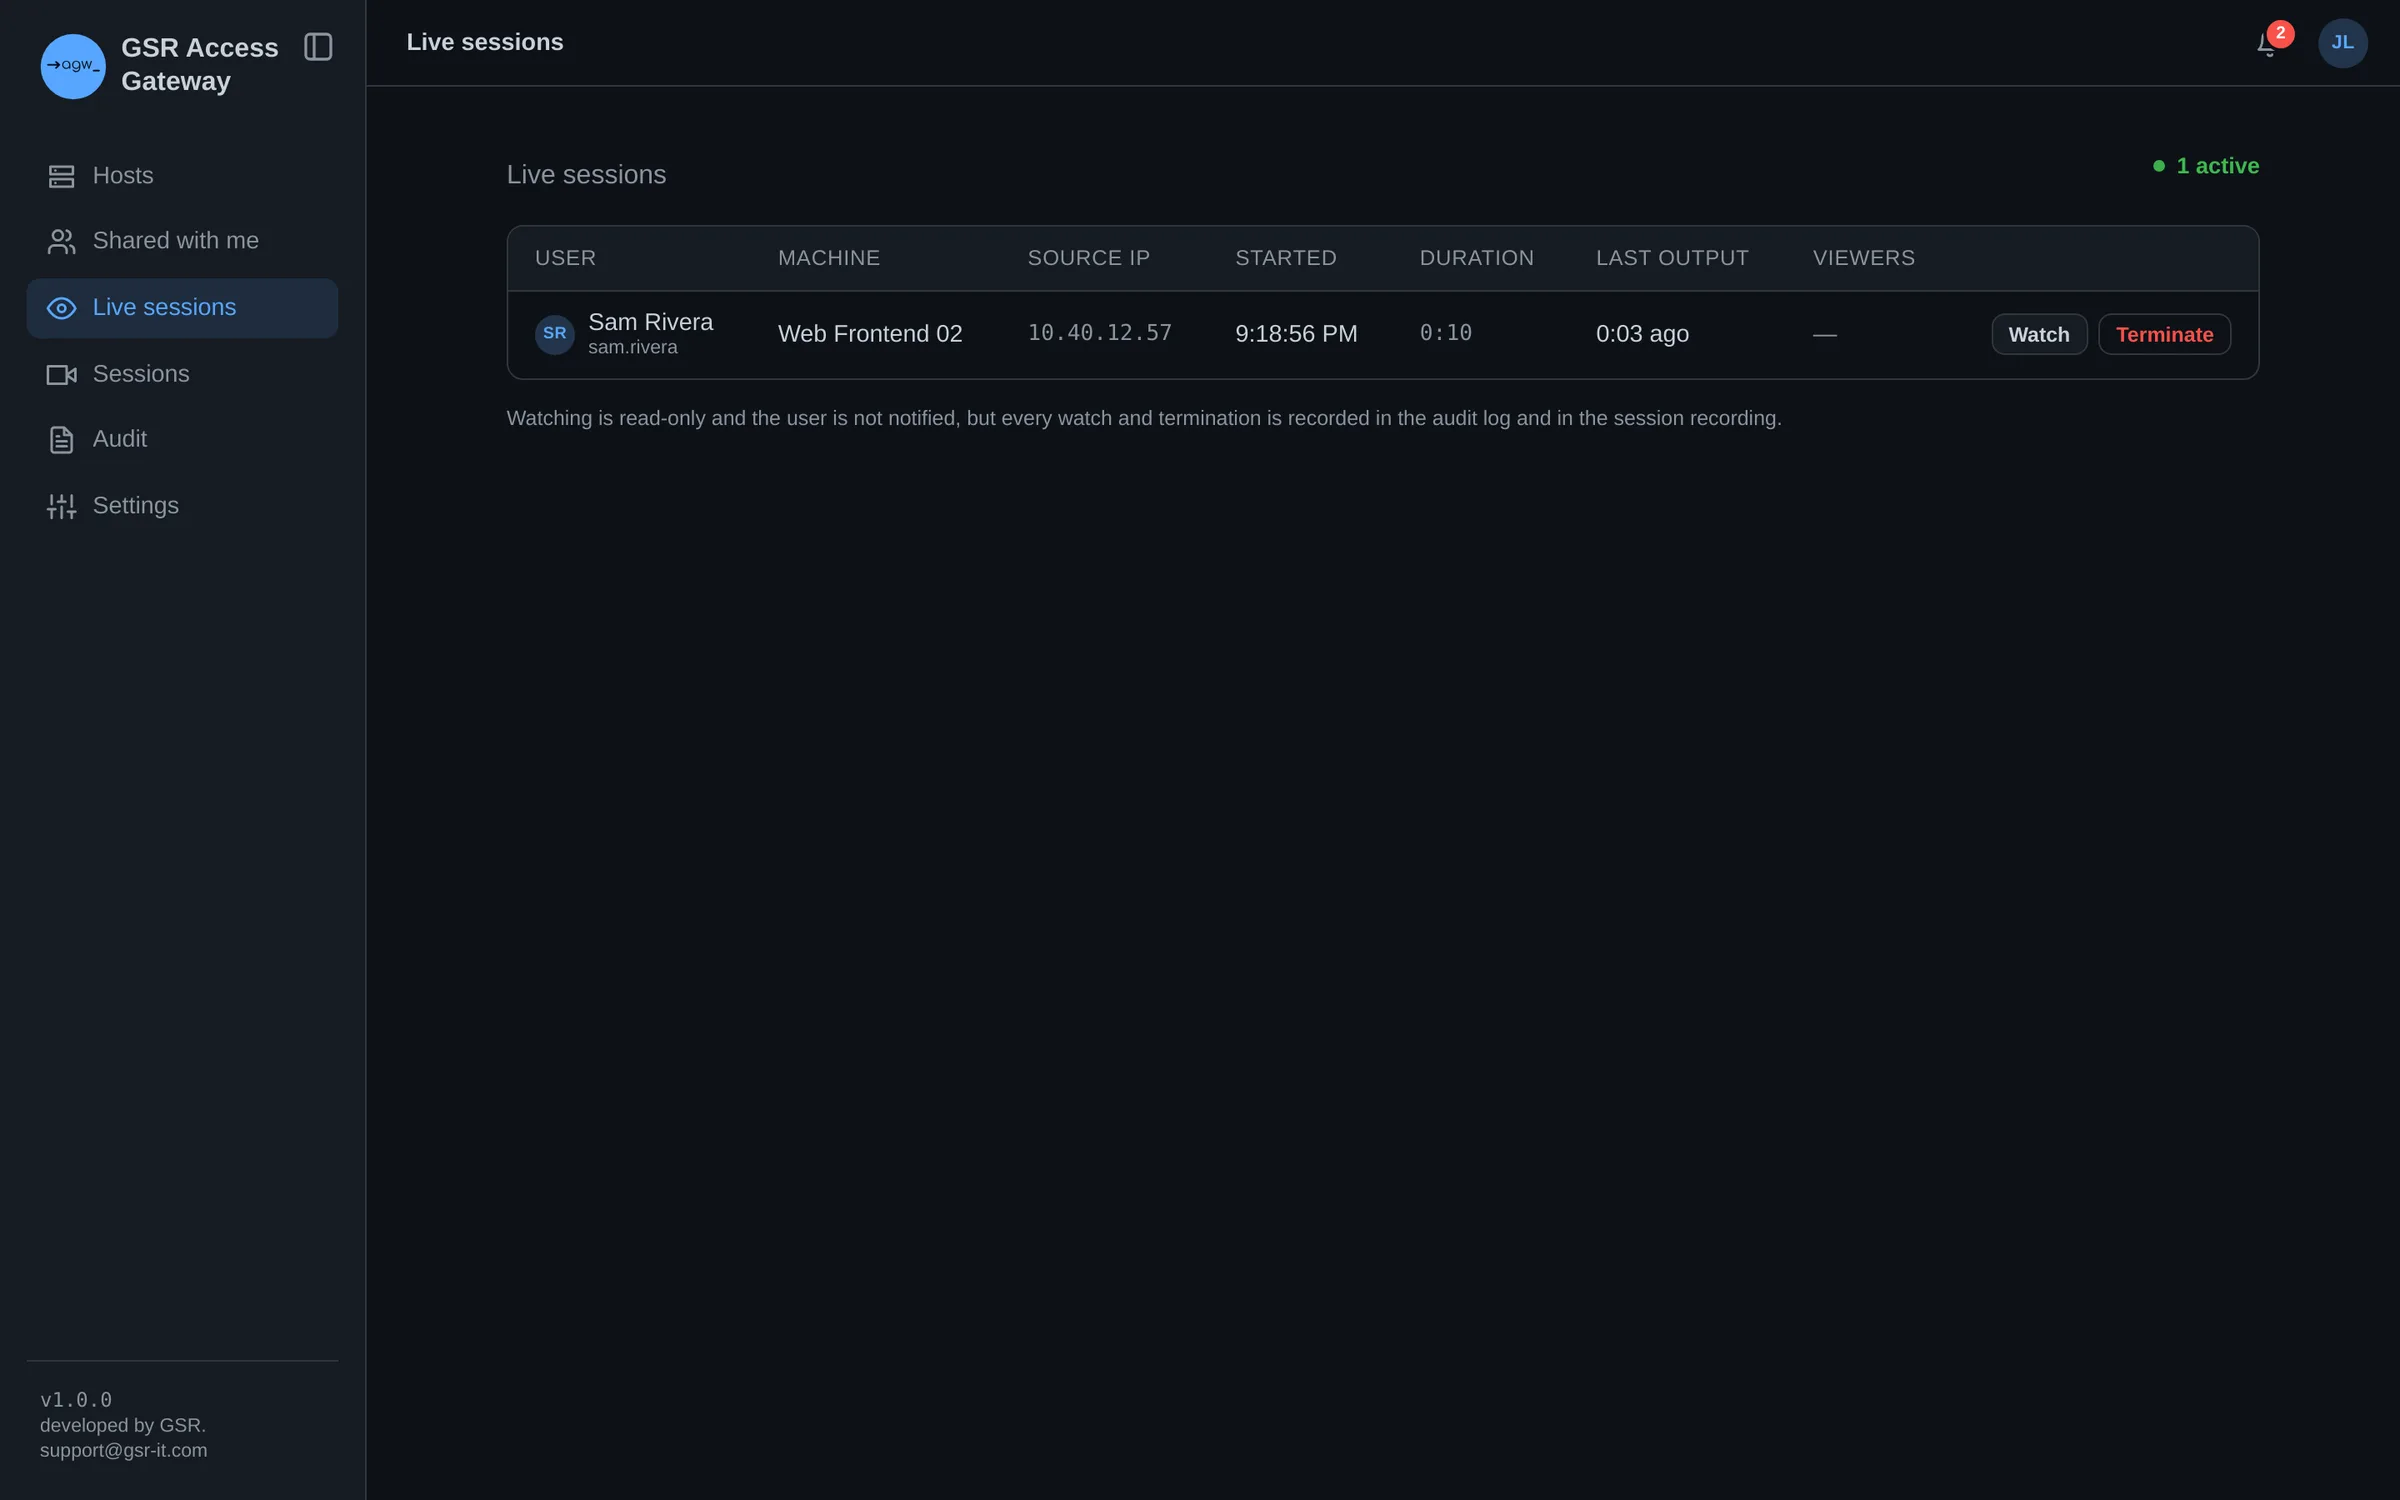This screenshot has height=1500, width=2400.
Task: Click the LAST OUTPUT column header
Action: point(1672,258)
